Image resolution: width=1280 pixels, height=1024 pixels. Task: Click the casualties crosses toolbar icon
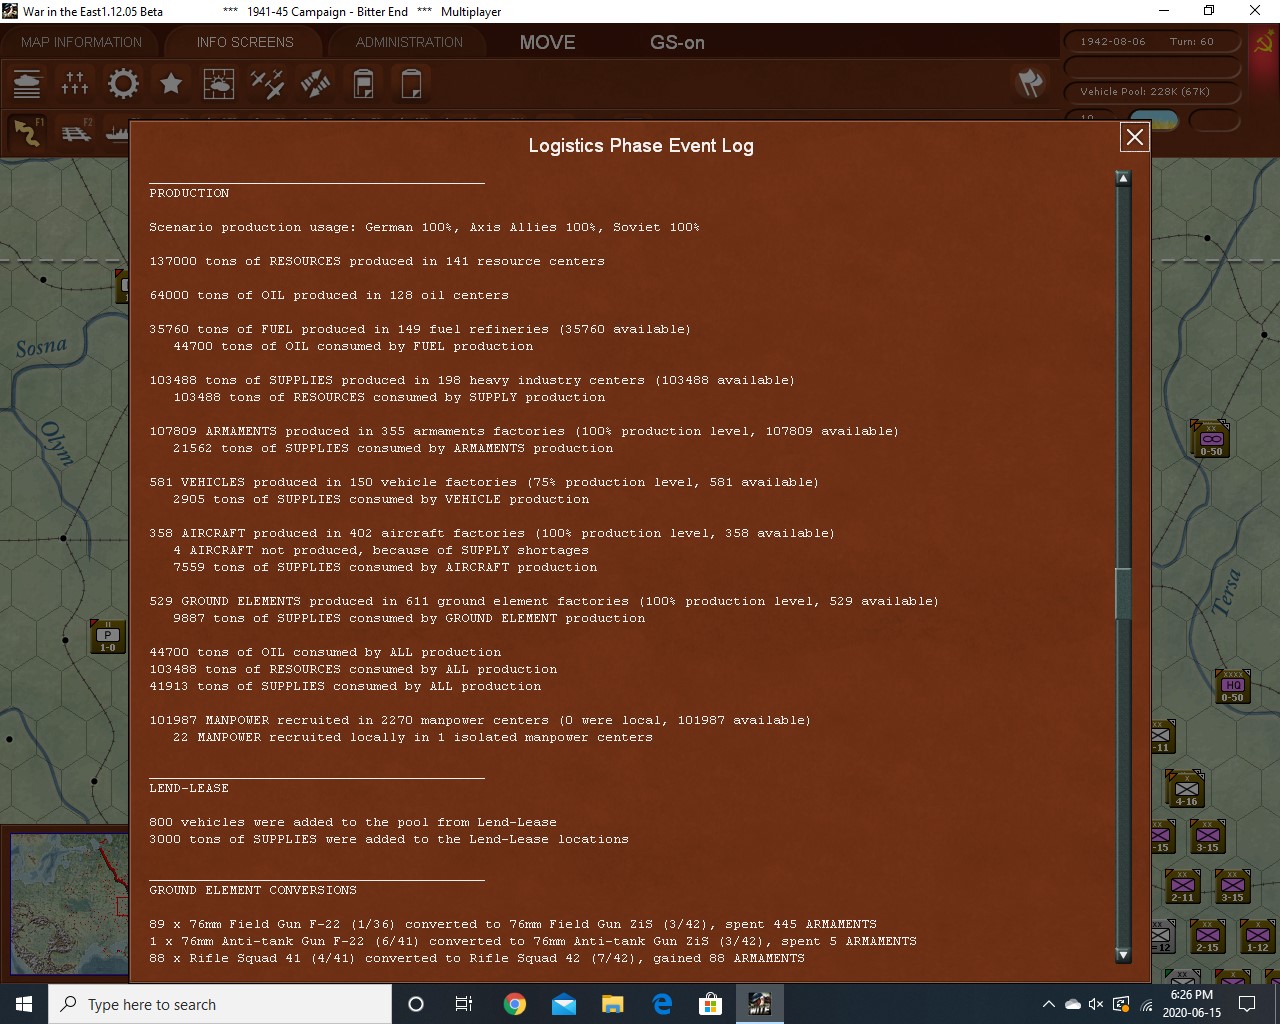pos(75,83)
